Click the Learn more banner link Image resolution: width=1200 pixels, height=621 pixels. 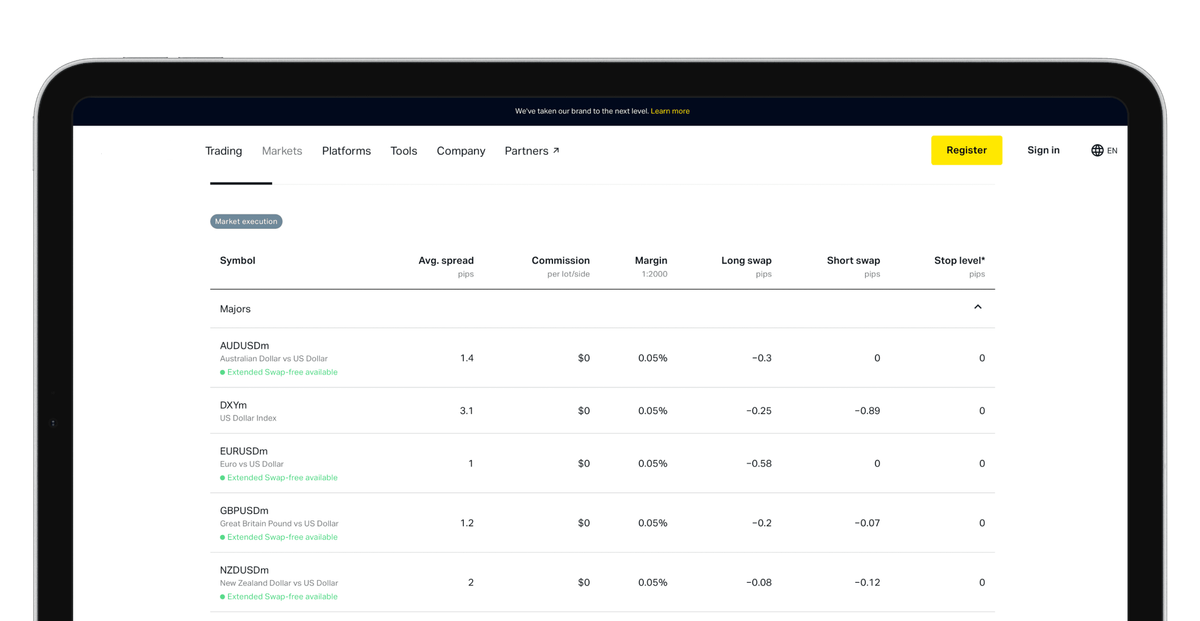click(x=670, y=111)
